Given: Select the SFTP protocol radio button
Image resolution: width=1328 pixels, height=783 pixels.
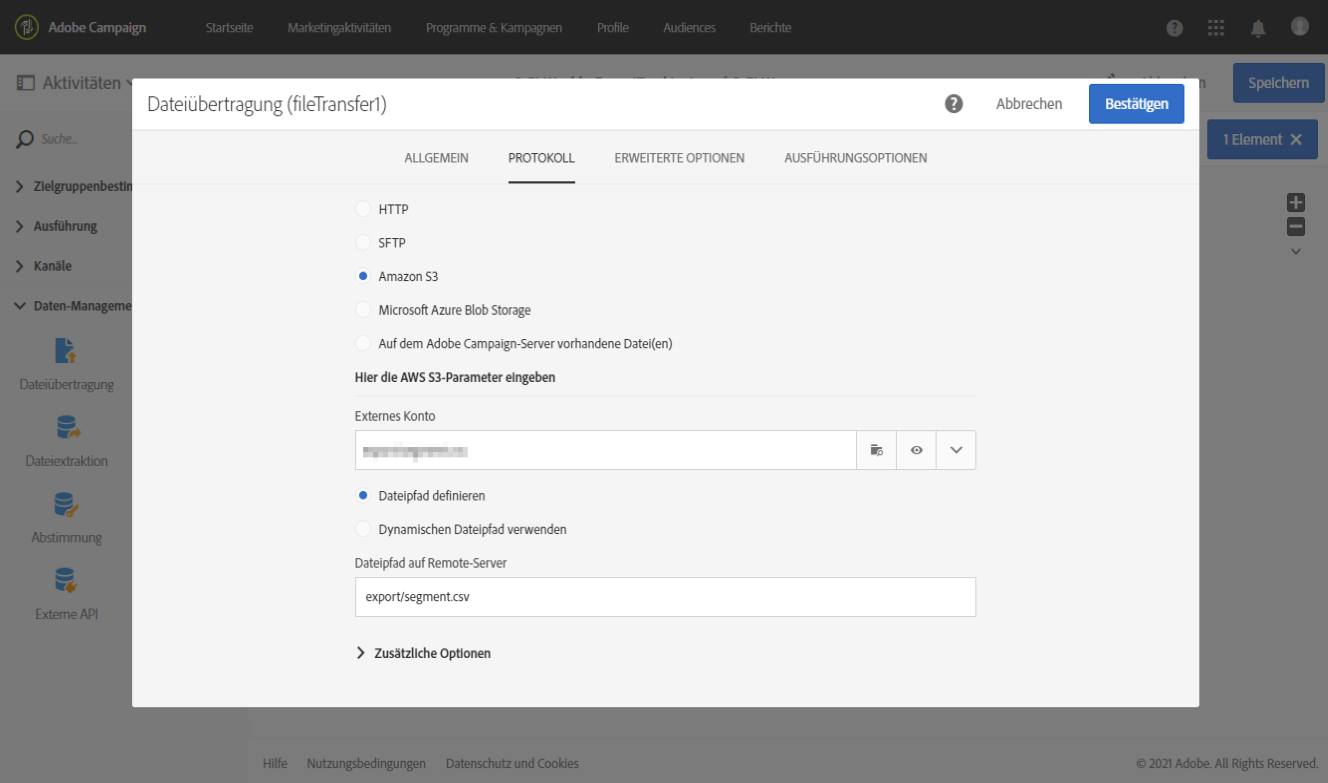Looking at the screenshot, I should (x=363, y=243).
